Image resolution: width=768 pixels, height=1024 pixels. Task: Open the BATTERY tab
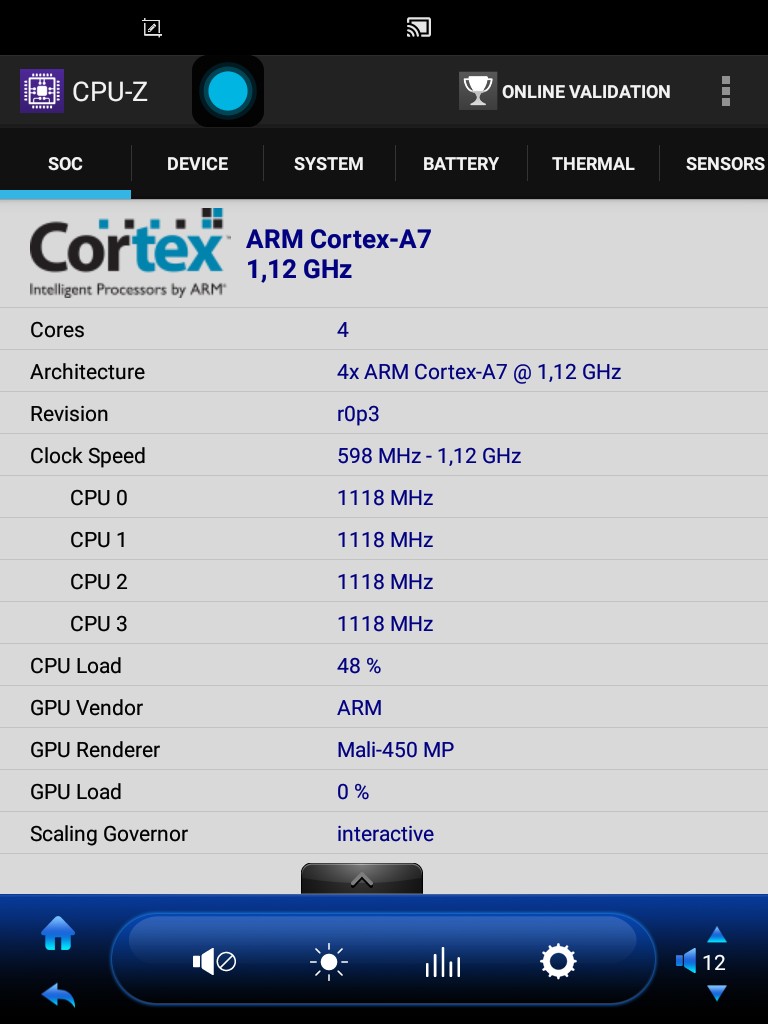click(460, 163)
